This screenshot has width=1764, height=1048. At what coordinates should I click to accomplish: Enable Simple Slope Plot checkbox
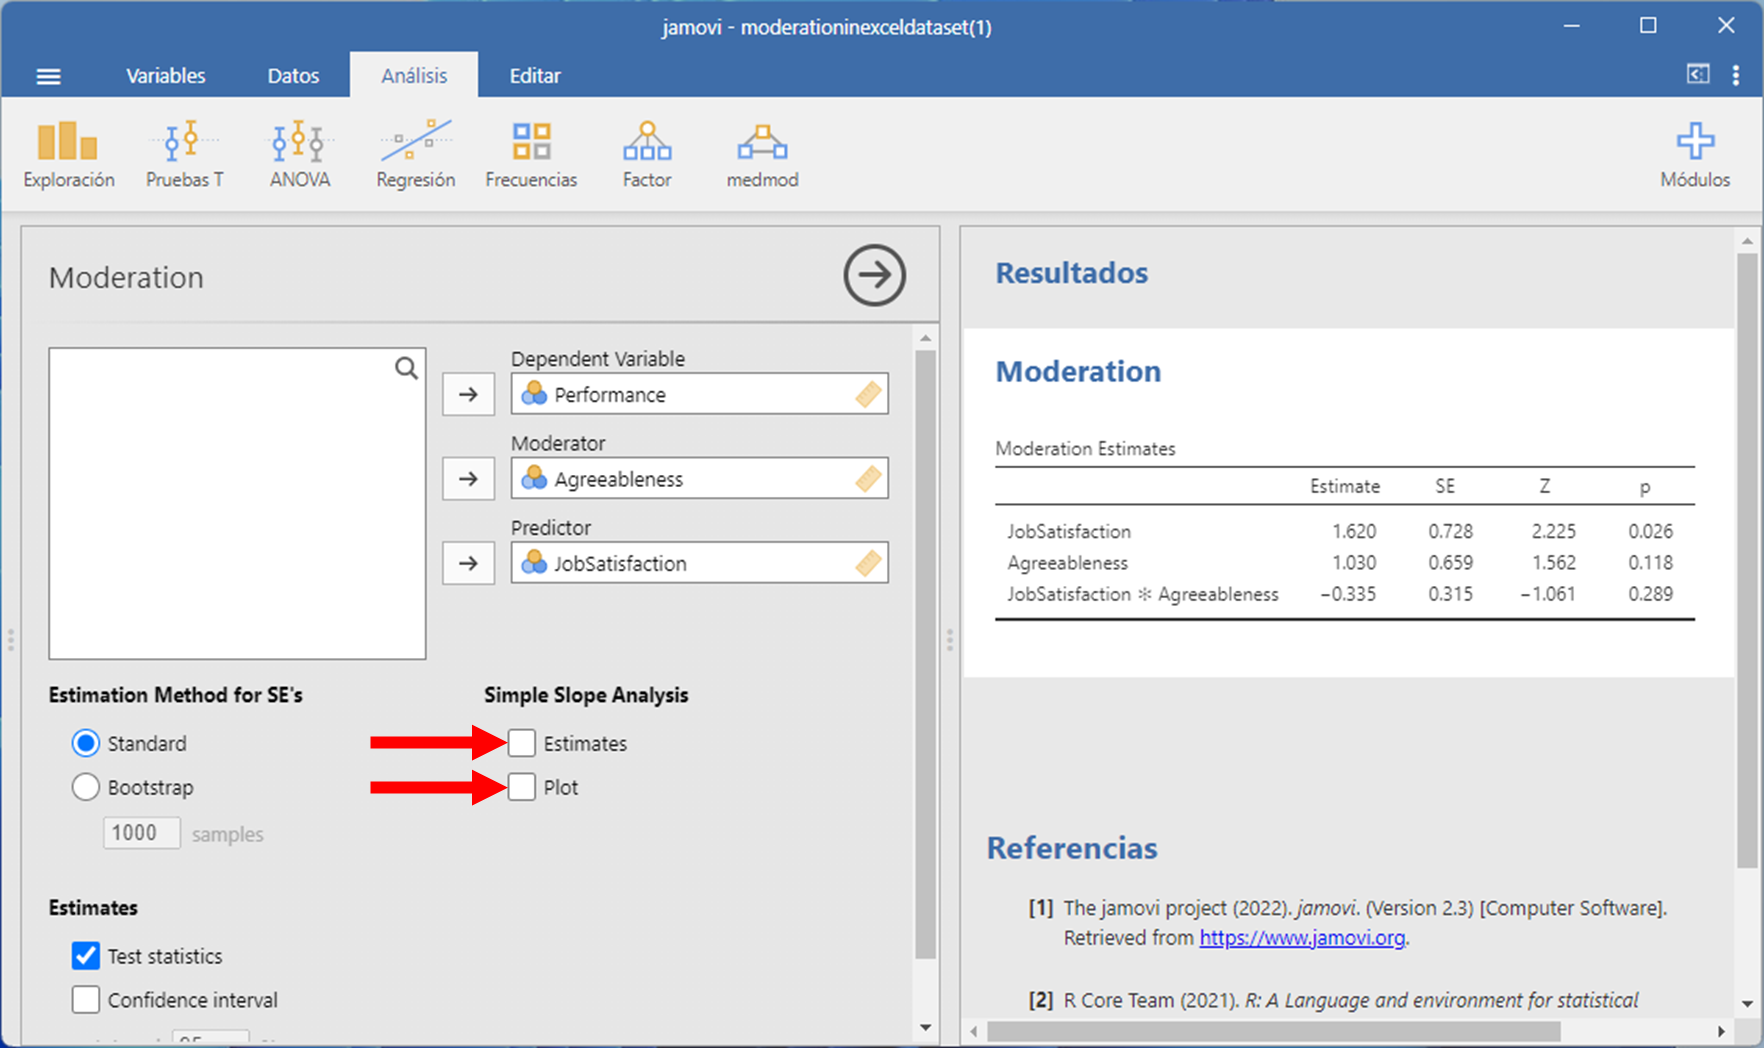point(522,787)
